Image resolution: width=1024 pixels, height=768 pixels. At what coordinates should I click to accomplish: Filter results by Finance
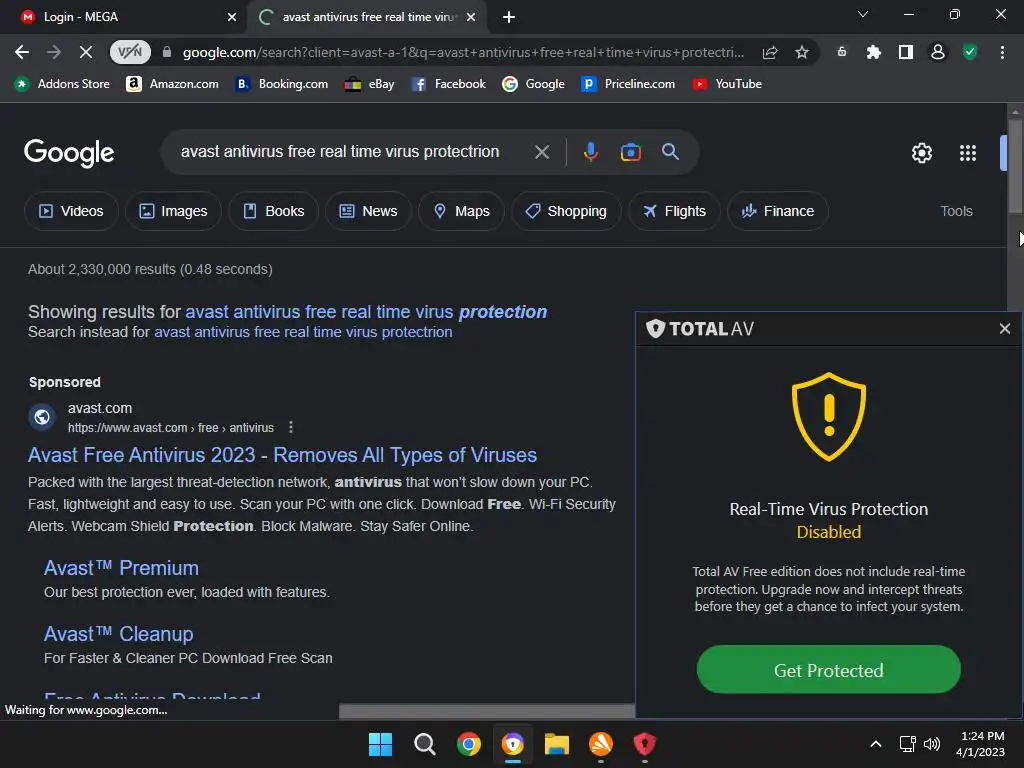[x=777, y=211]
